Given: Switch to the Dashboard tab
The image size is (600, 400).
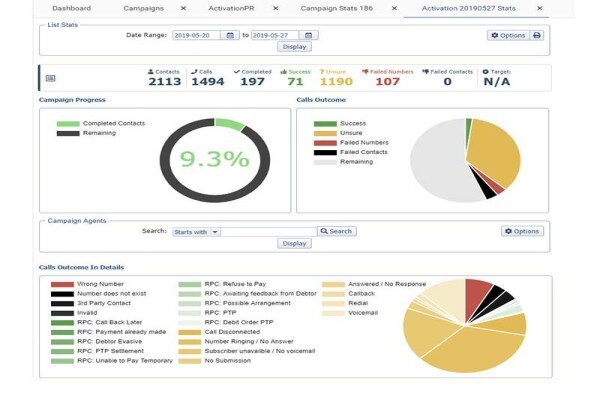Looking at the screenshot, I should click(72, 8).
